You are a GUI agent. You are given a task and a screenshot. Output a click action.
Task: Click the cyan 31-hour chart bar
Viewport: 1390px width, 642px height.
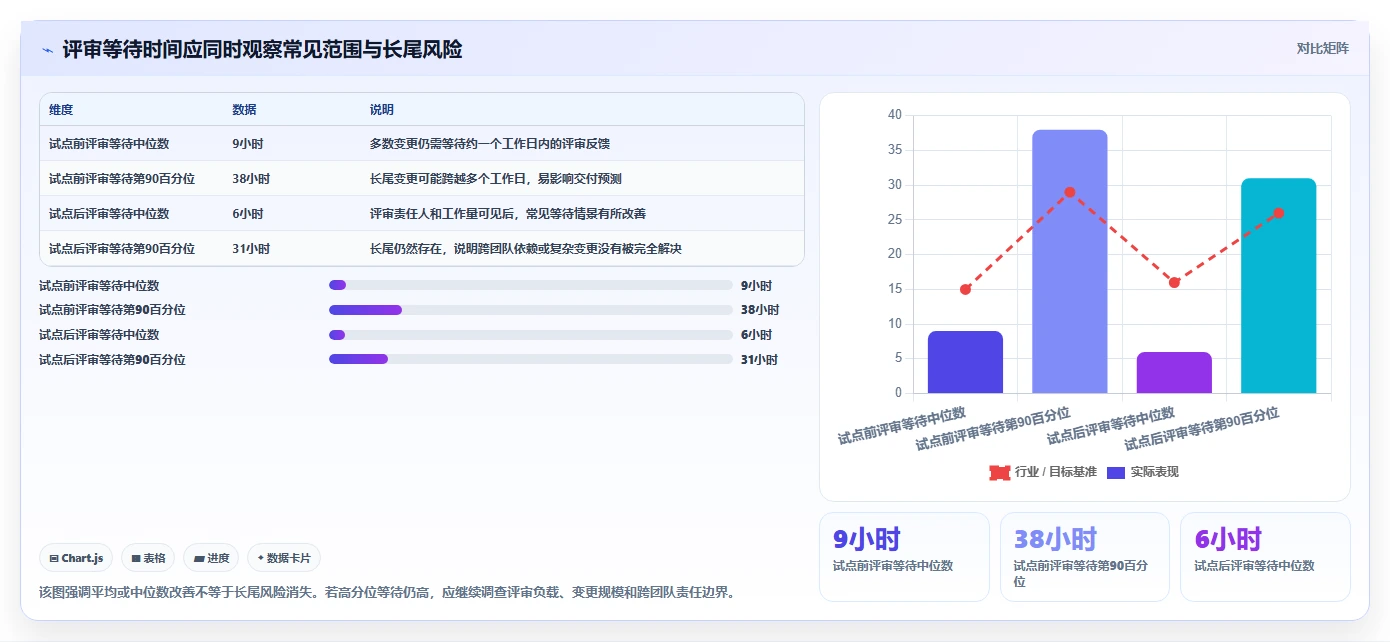pyautogui.click(x=1278, y=286)
